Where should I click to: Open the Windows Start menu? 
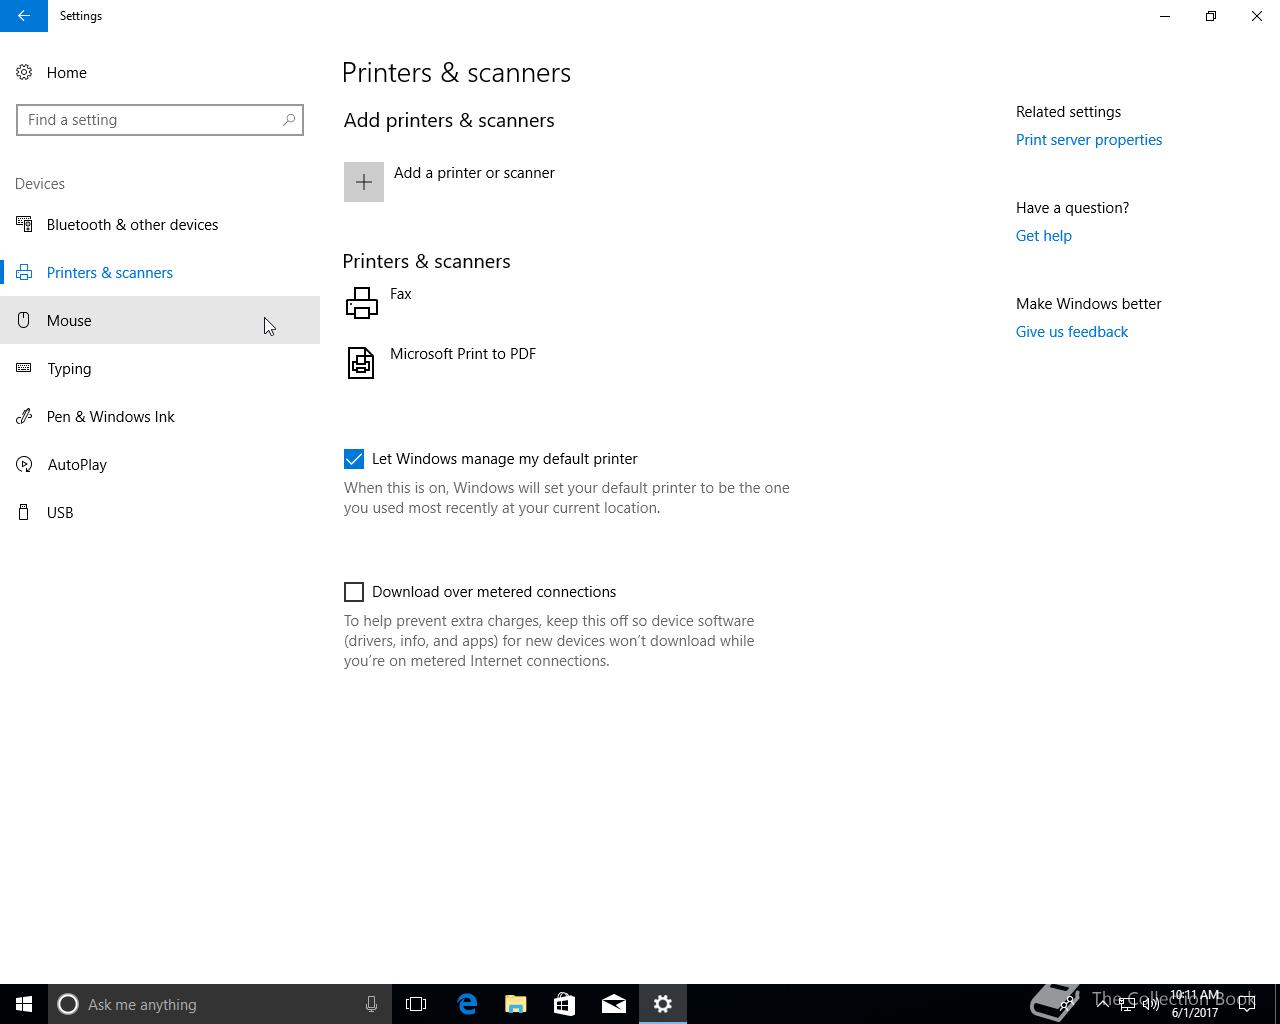pos(24,1004)
